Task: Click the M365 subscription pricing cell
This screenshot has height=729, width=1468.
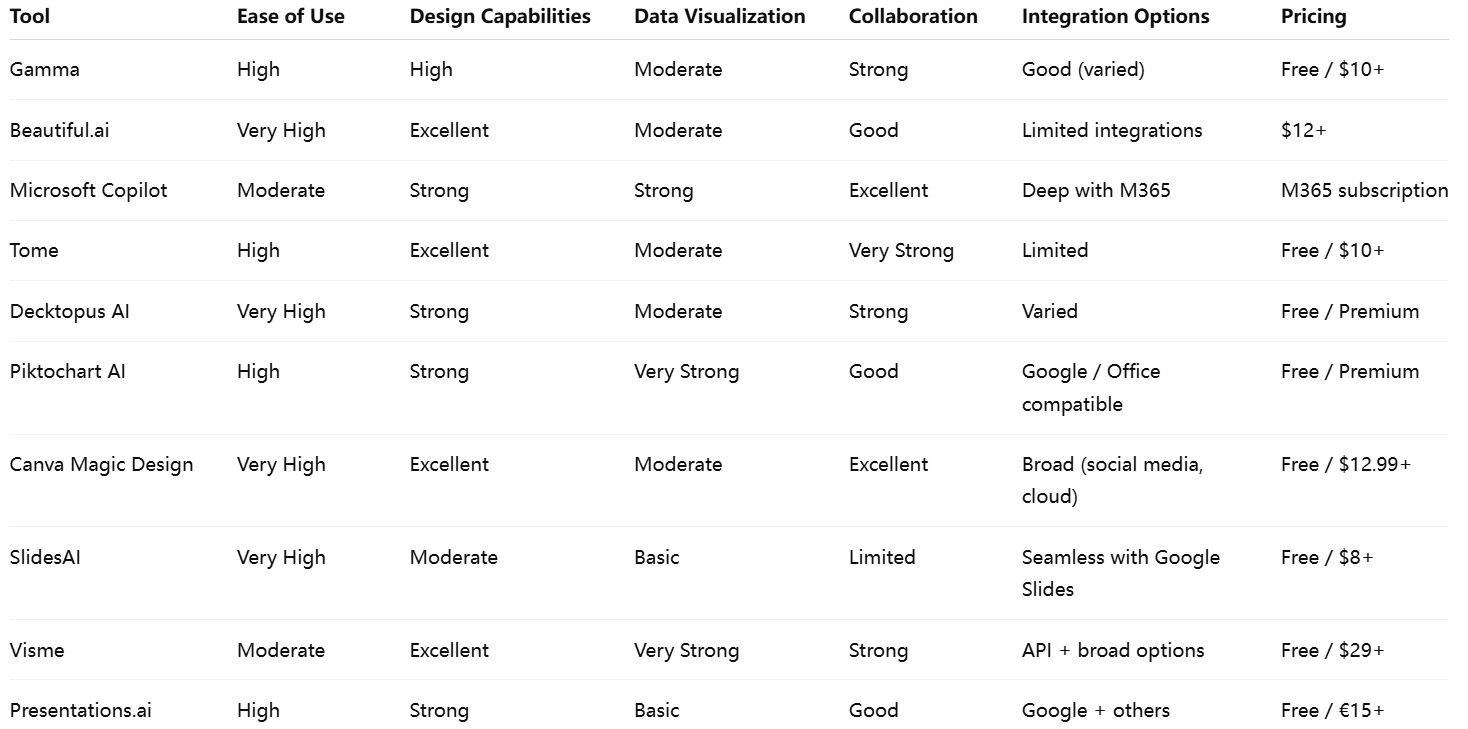Action: 1365,191
